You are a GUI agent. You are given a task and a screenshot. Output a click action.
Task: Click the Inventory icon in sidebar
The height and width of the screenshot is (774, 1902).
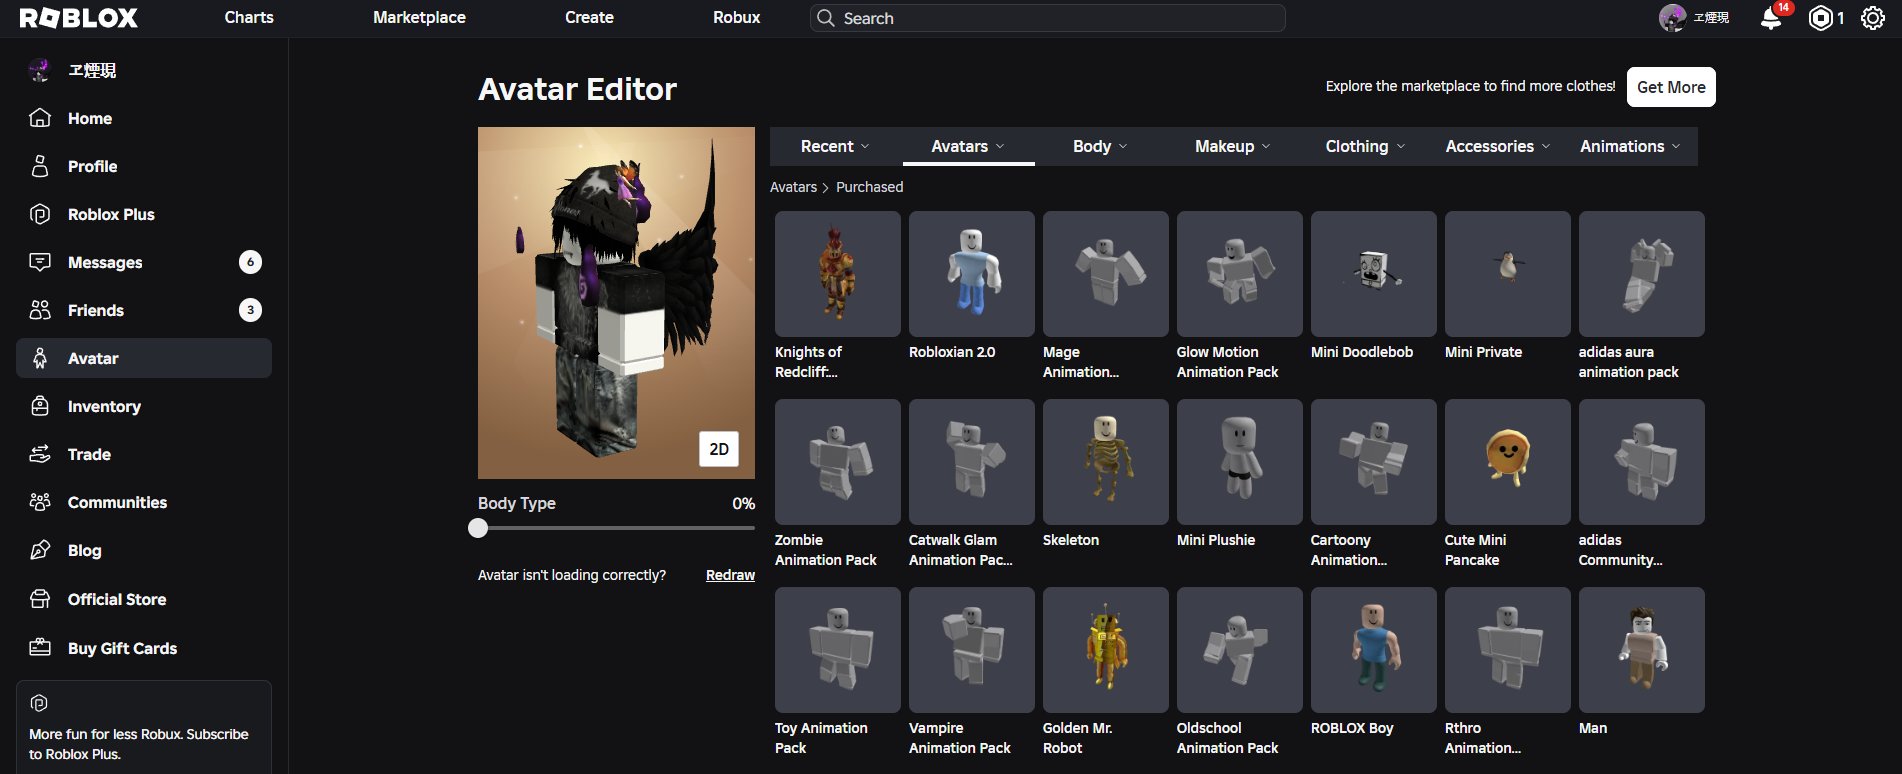tap(40, 406)
